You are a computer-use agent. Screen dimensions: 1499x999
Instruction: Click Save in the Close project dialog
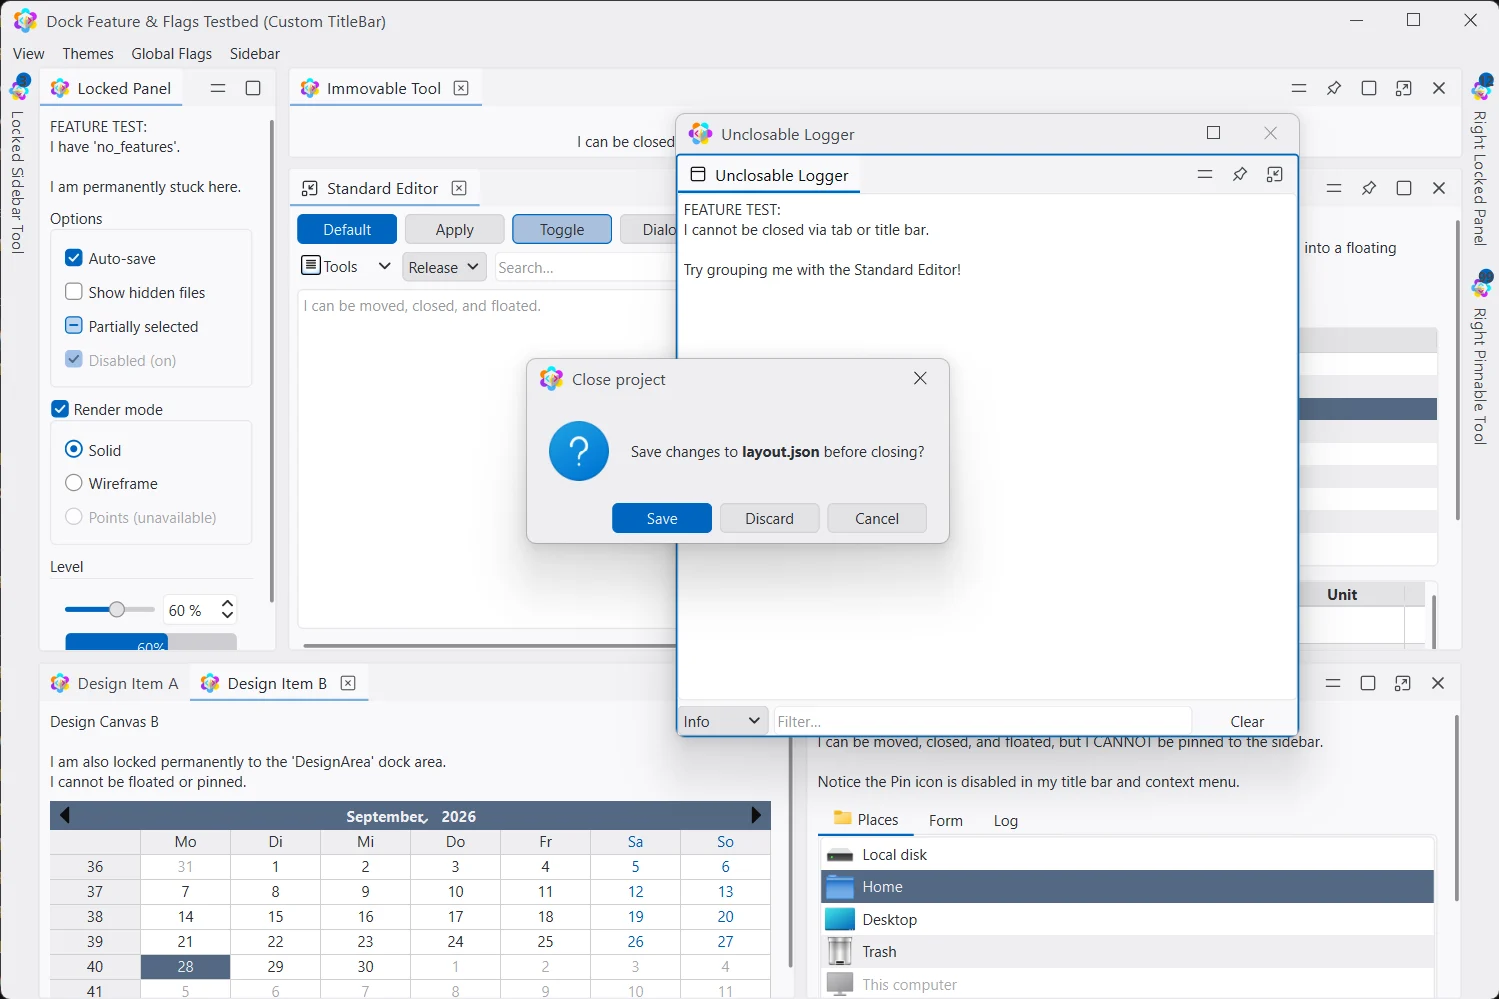(x=662, y=518)
